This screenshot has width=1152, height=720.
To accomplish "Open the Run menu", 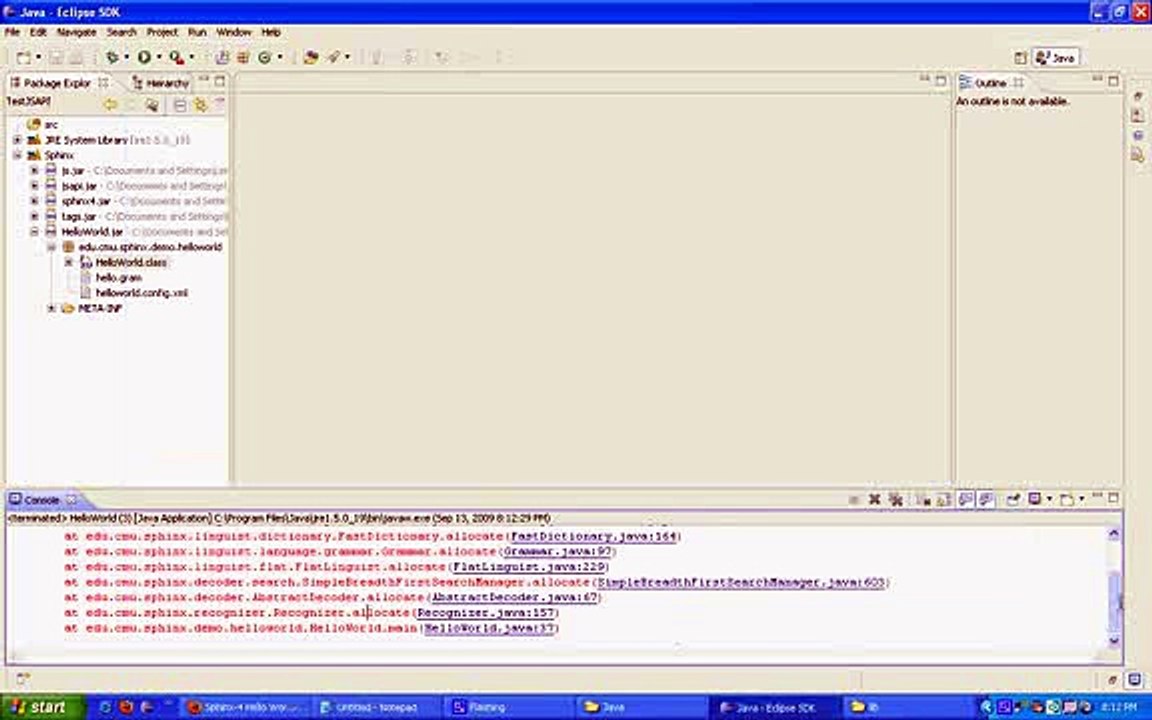I will point(197,32).
